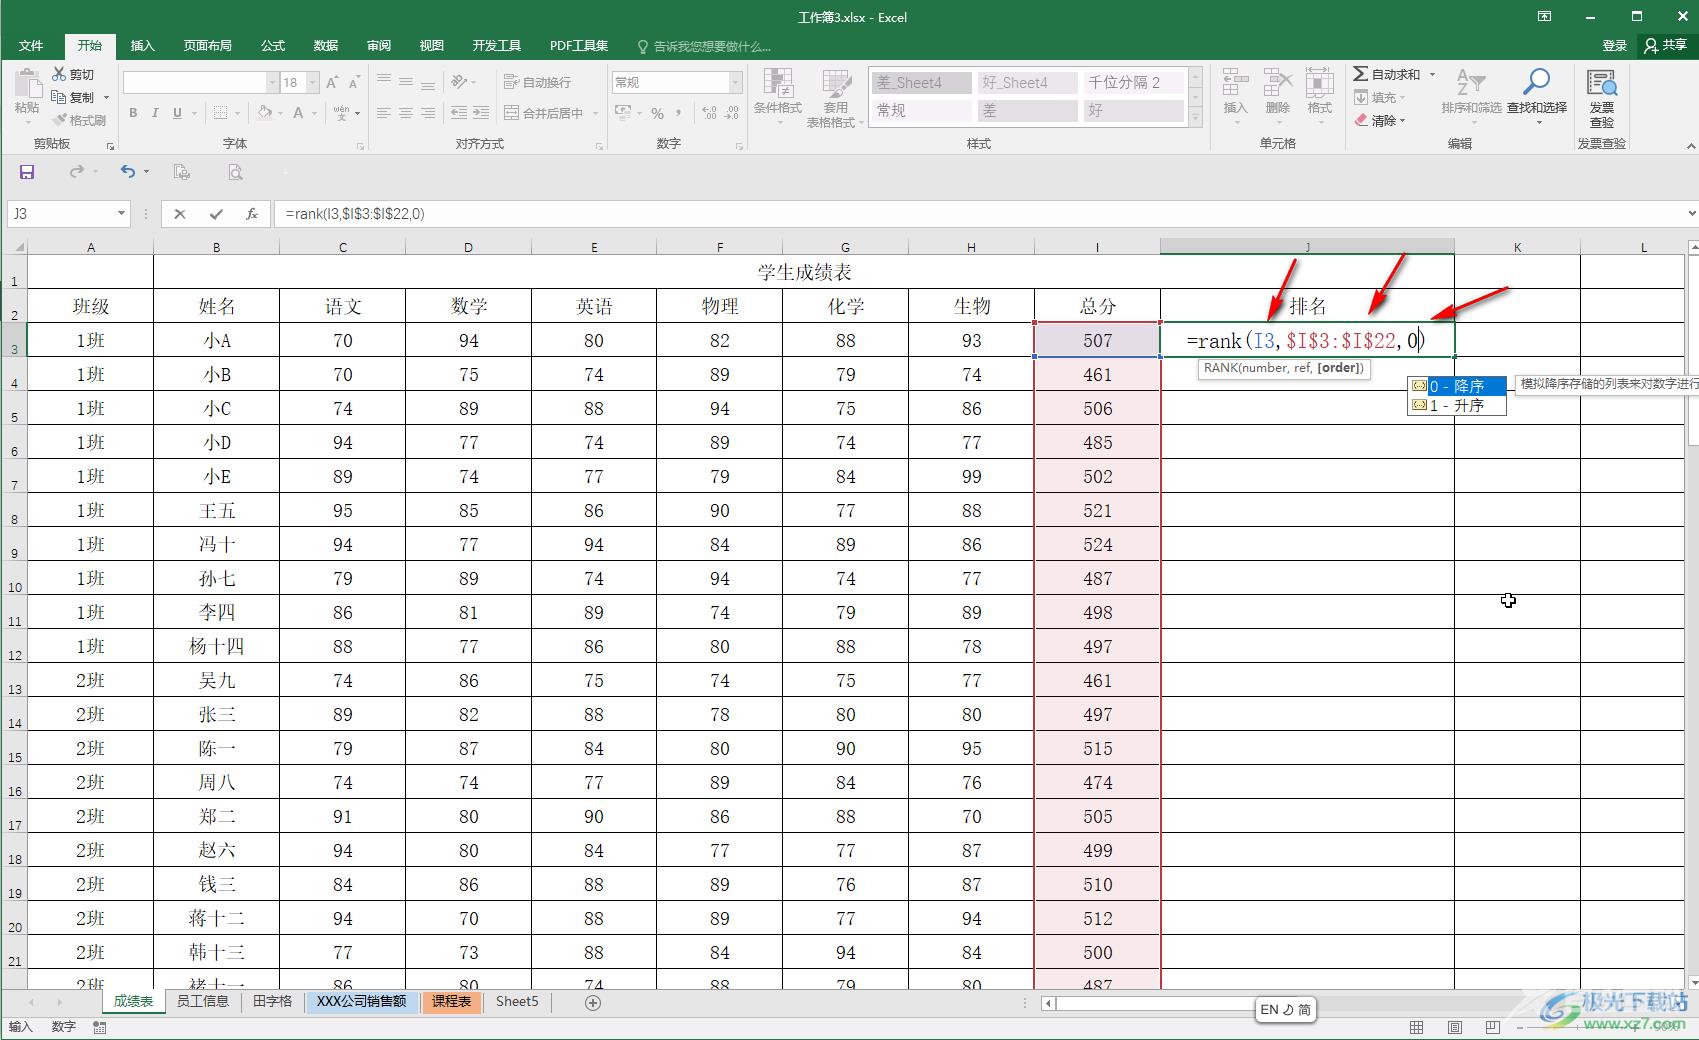Open Insert Function fx dialog
This screenshot has width=1699, height=1040.
(252, 214)
